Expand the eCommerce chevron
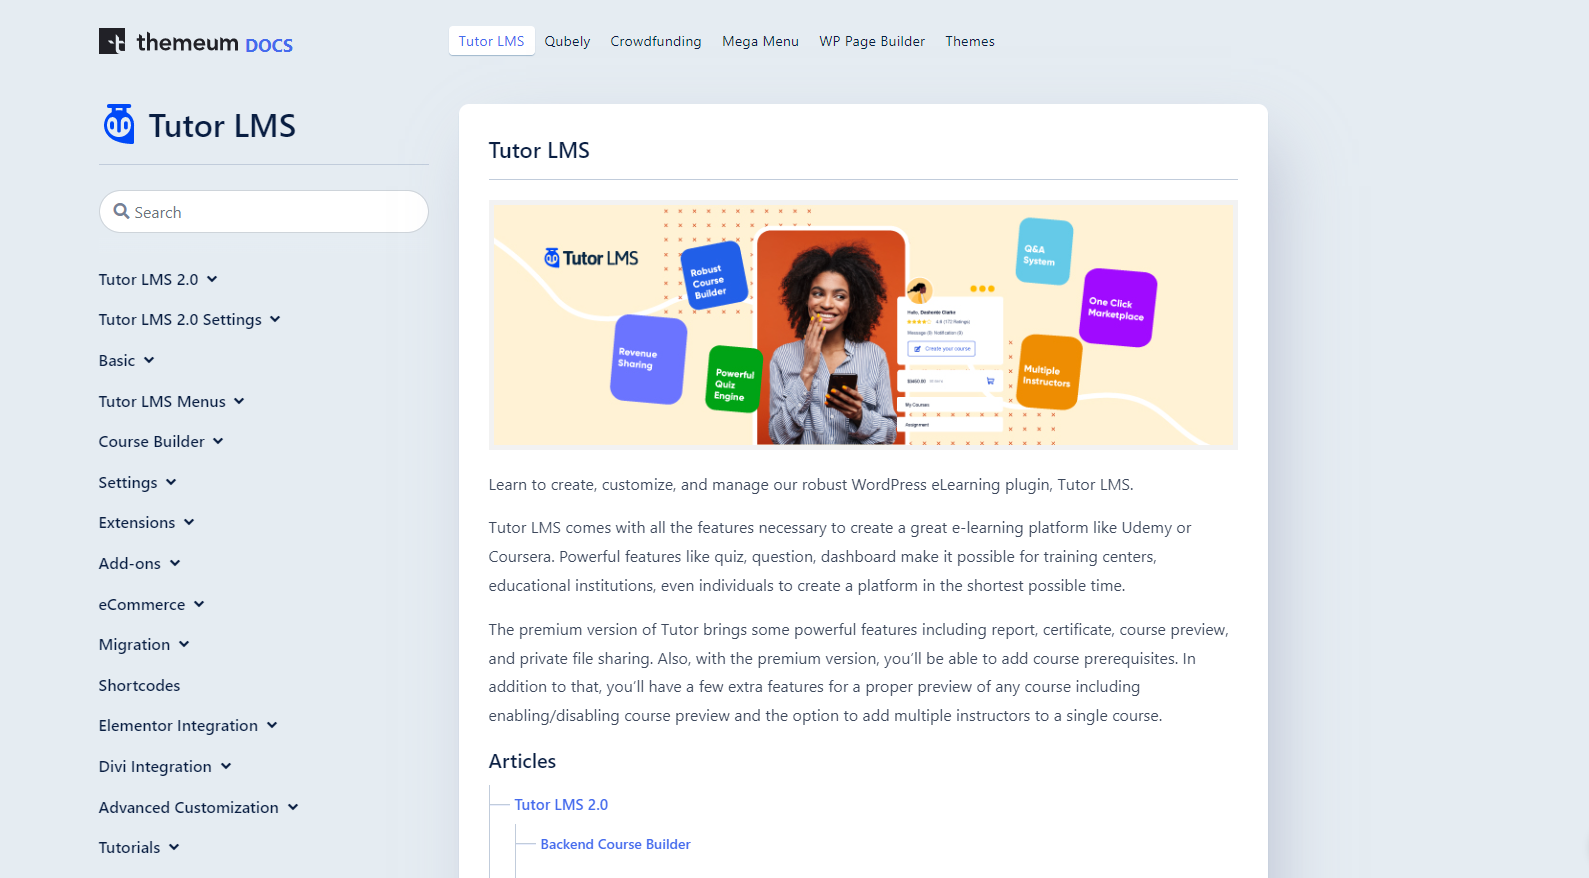The width and height of the screenshot is (1589, 878). click(199, 604)
